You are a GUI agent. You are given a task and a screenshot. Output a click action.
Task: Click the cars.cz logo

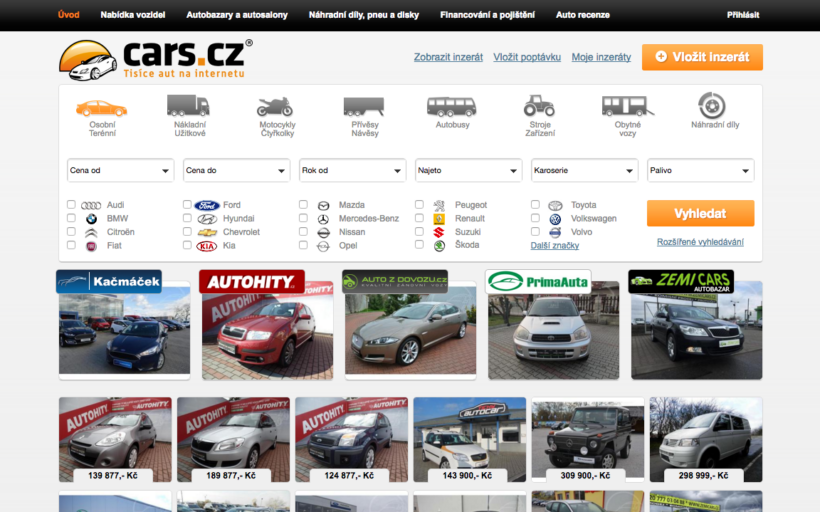click(156, 60)
